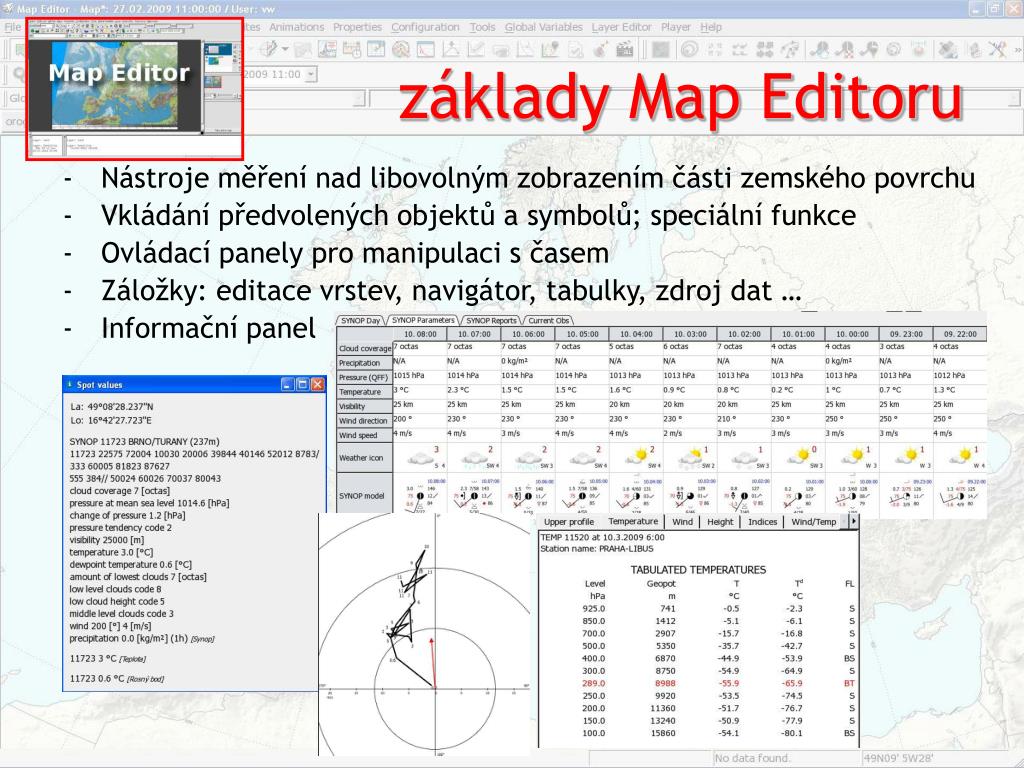The height and width of the screenshot is (768, 1024).
Task: Close the Spot values window
Action: tap(317, 385)
